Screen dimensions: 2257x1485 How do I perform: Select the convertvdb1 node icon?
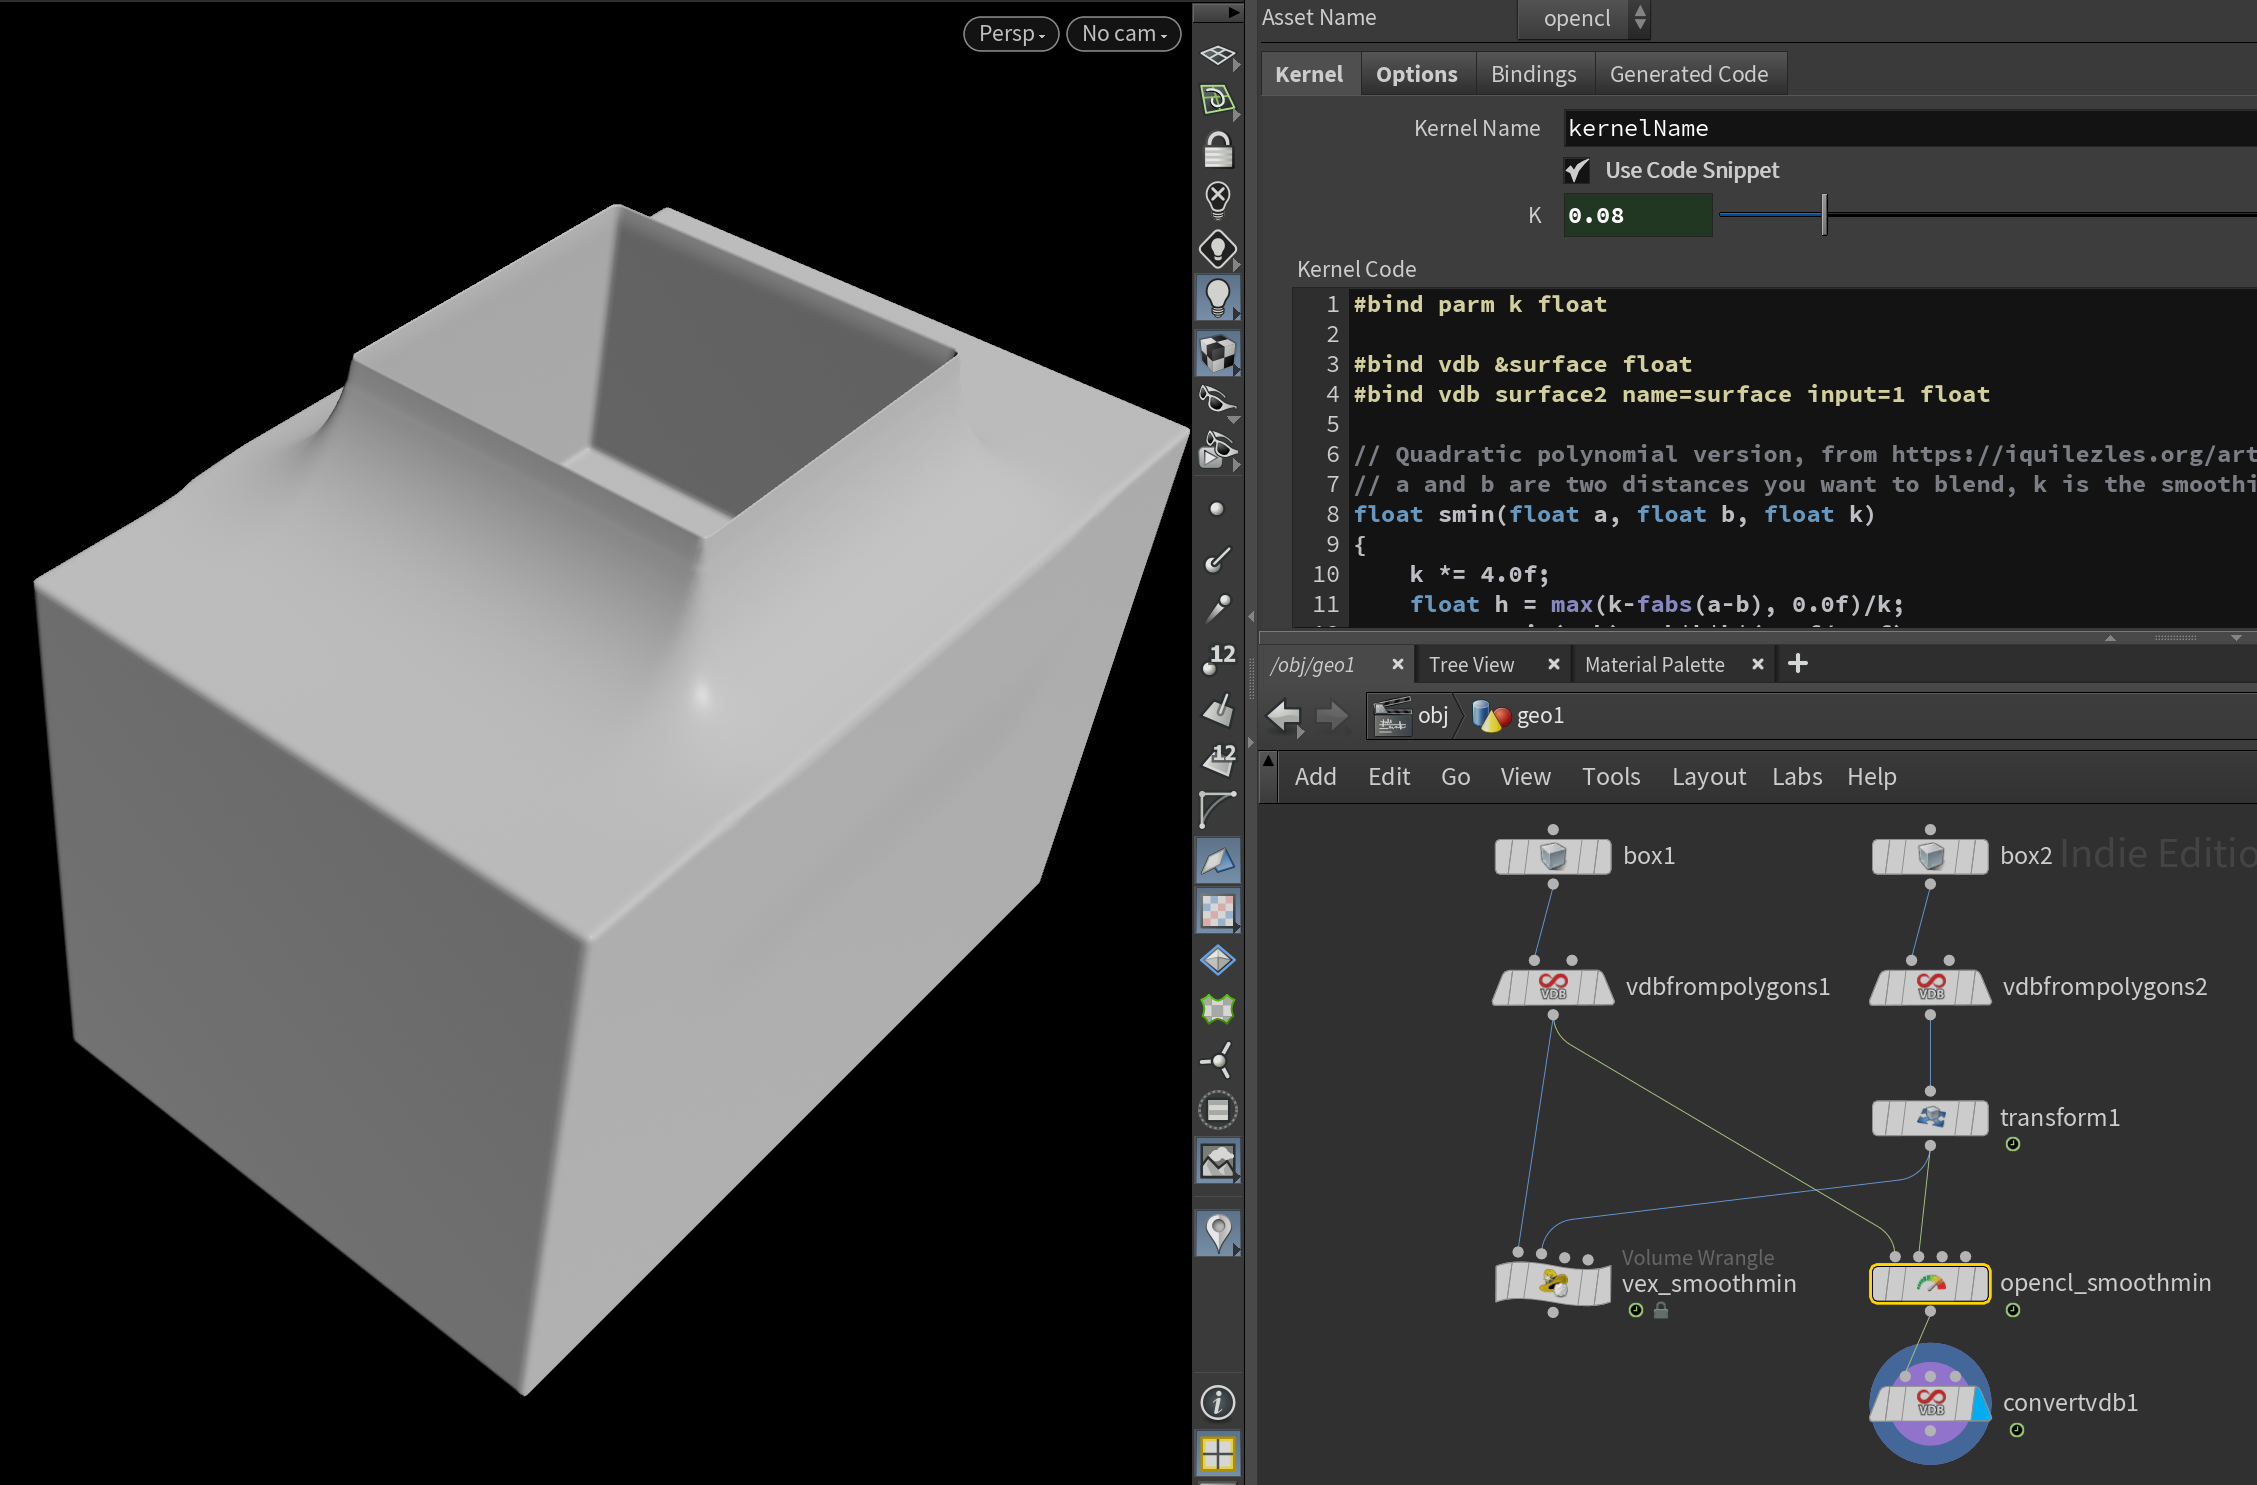1930,1403
